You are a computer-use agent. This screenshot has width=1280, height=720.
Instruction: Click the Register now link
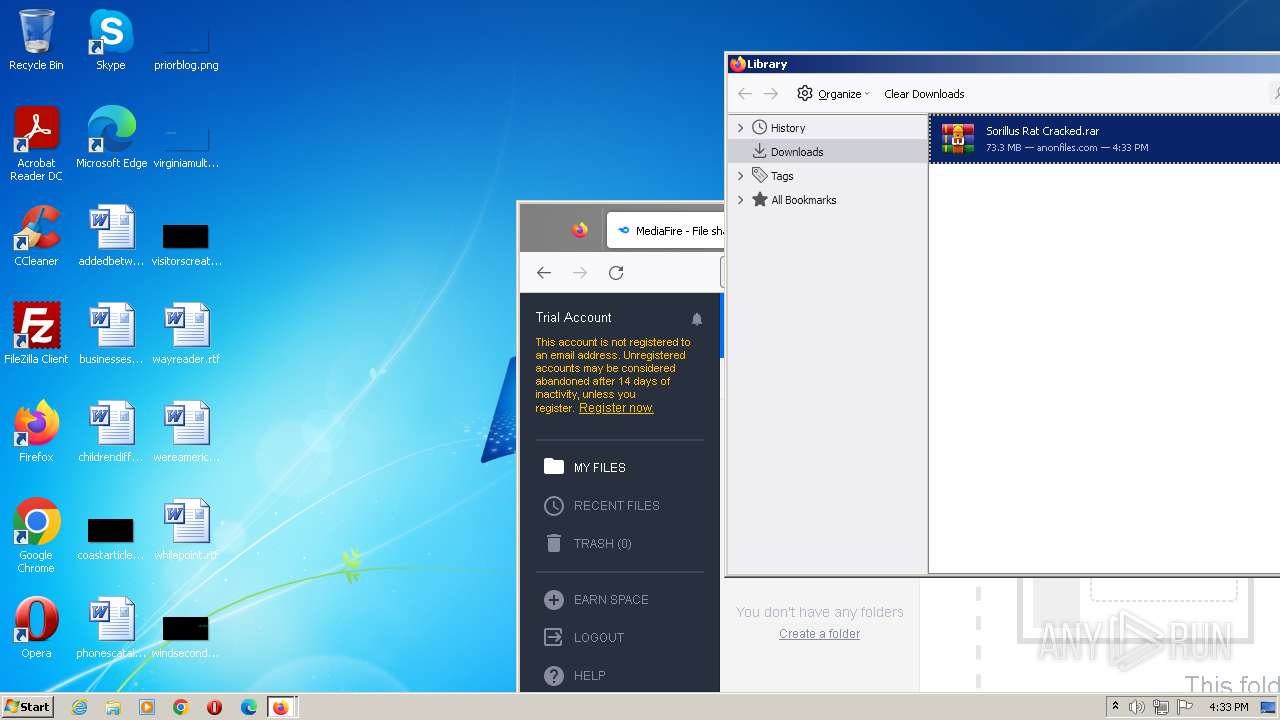point(616,408)
